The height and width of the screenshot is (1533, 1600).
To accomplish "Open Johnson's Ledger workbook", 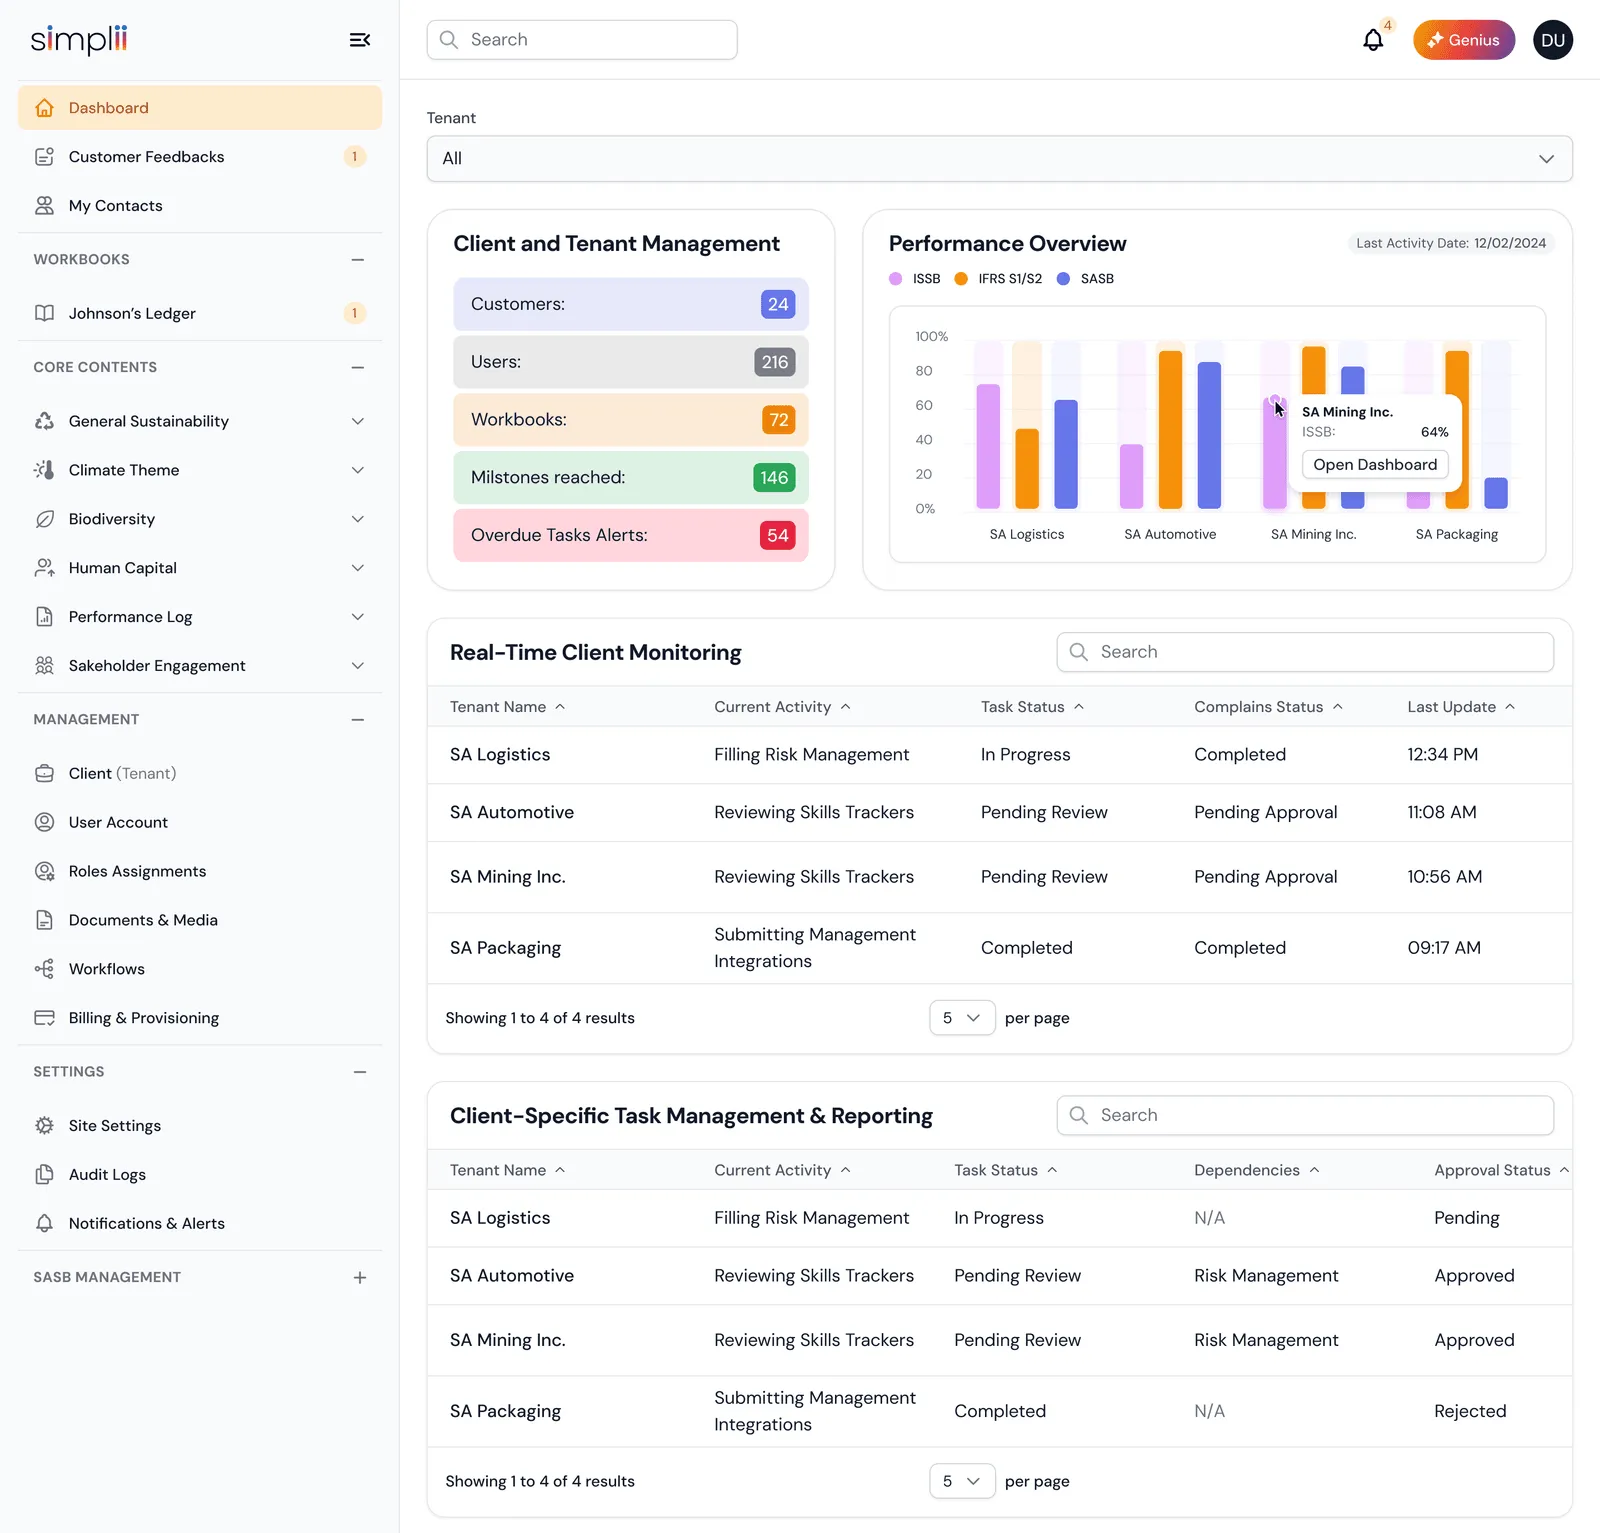I will (x=200, y=313).
